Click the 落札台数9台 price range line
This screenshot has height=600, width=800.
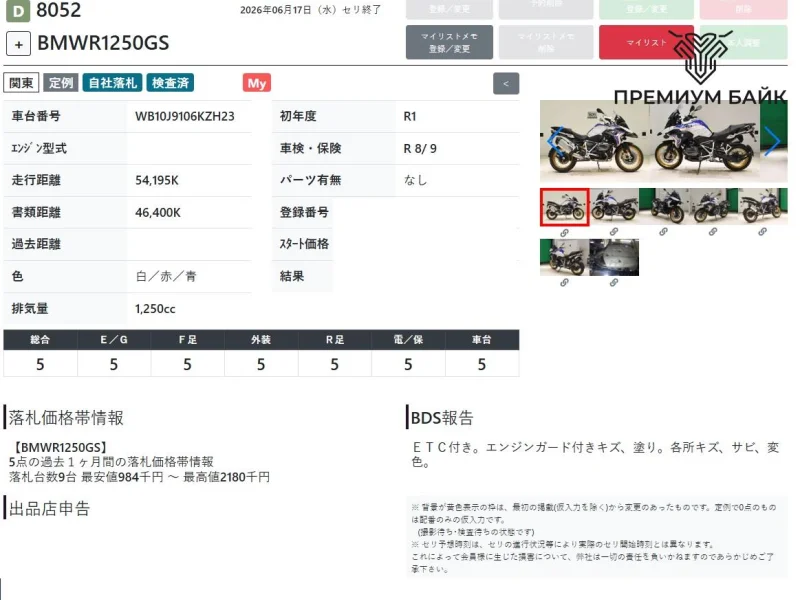(139, 477)
